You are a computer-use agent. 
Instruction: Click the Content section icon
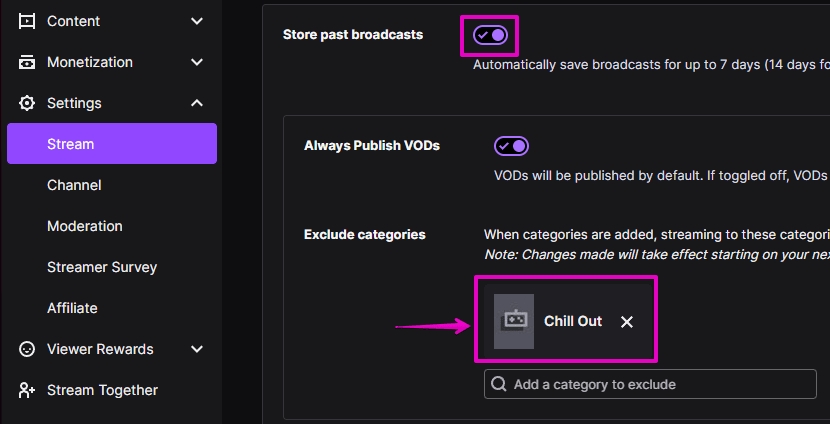point(26,21)
